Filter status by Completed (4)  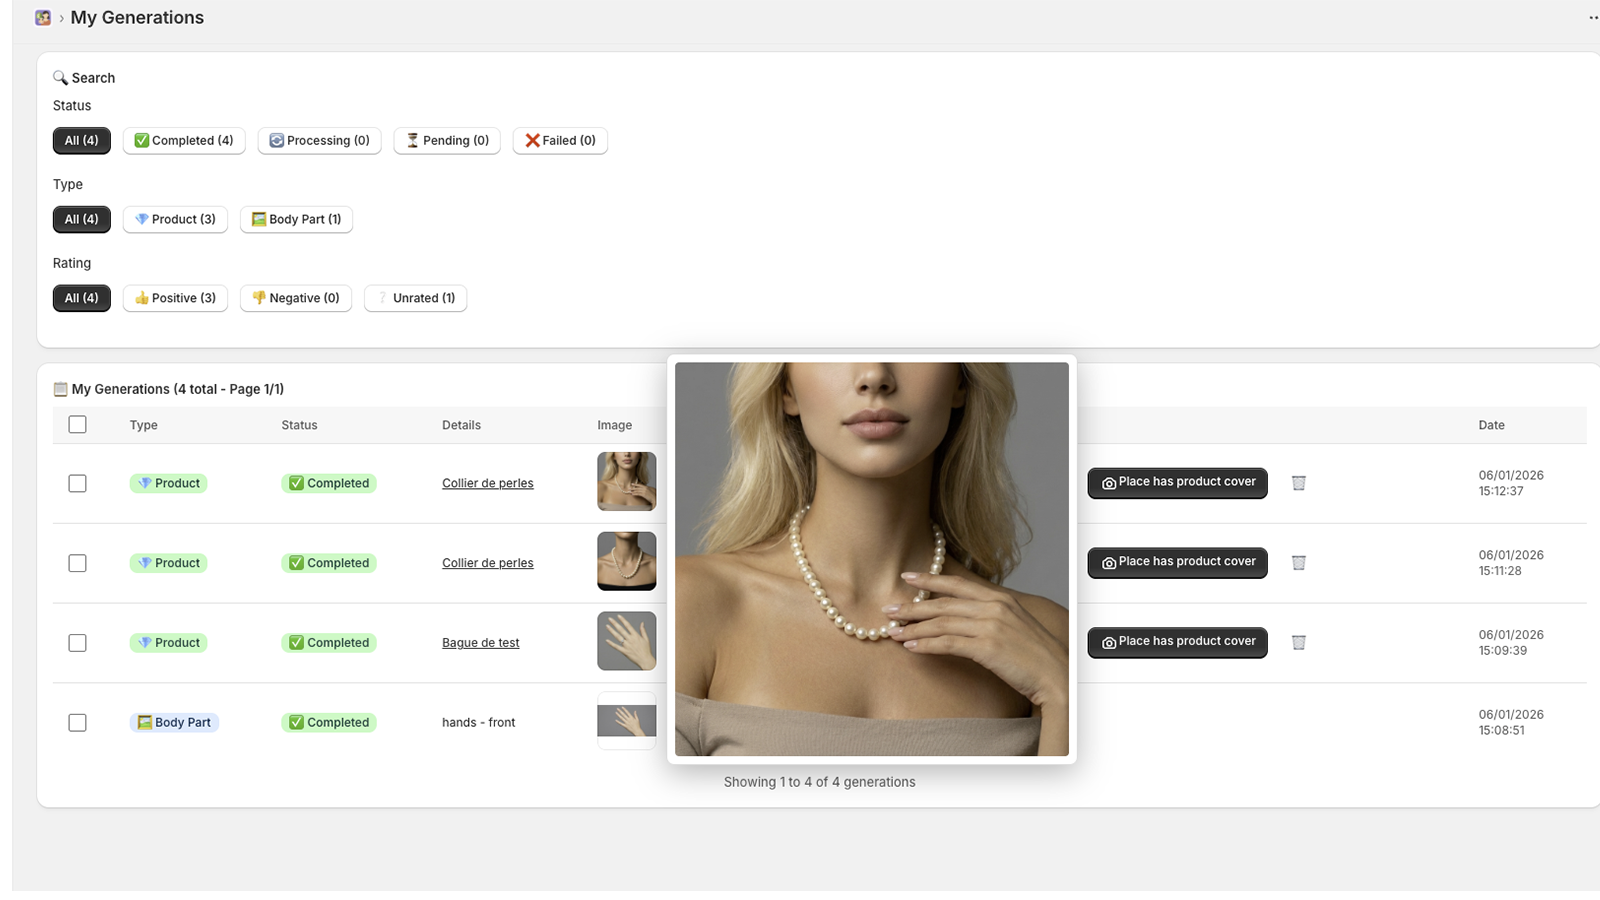pos(184,141)
